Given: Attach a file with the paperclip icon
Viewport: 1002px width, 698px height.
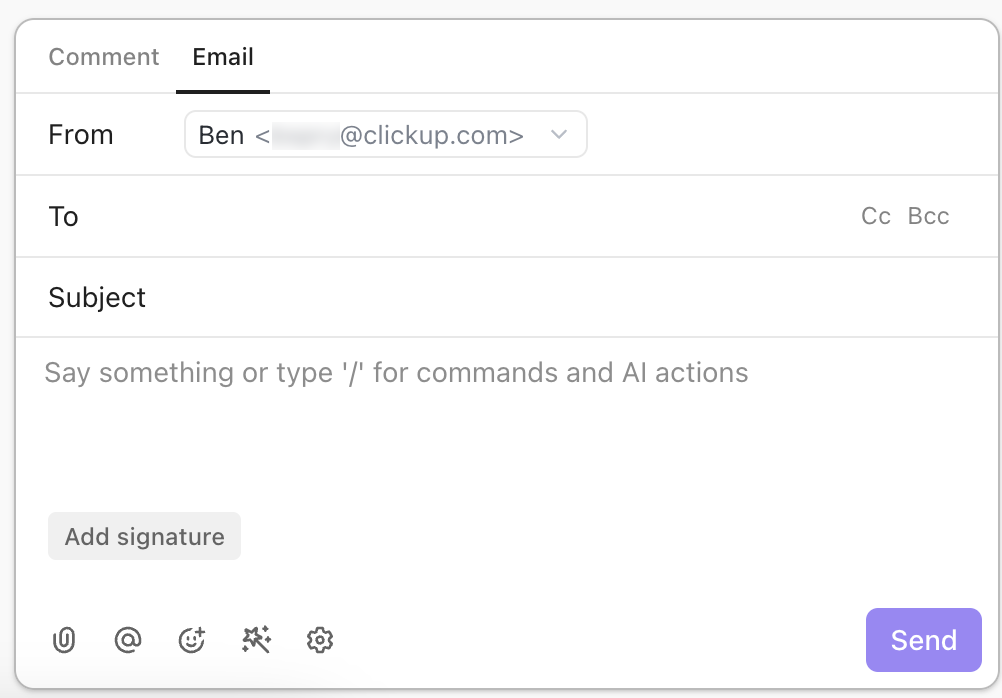Looking at the screenshot, I should click(64, 640).
